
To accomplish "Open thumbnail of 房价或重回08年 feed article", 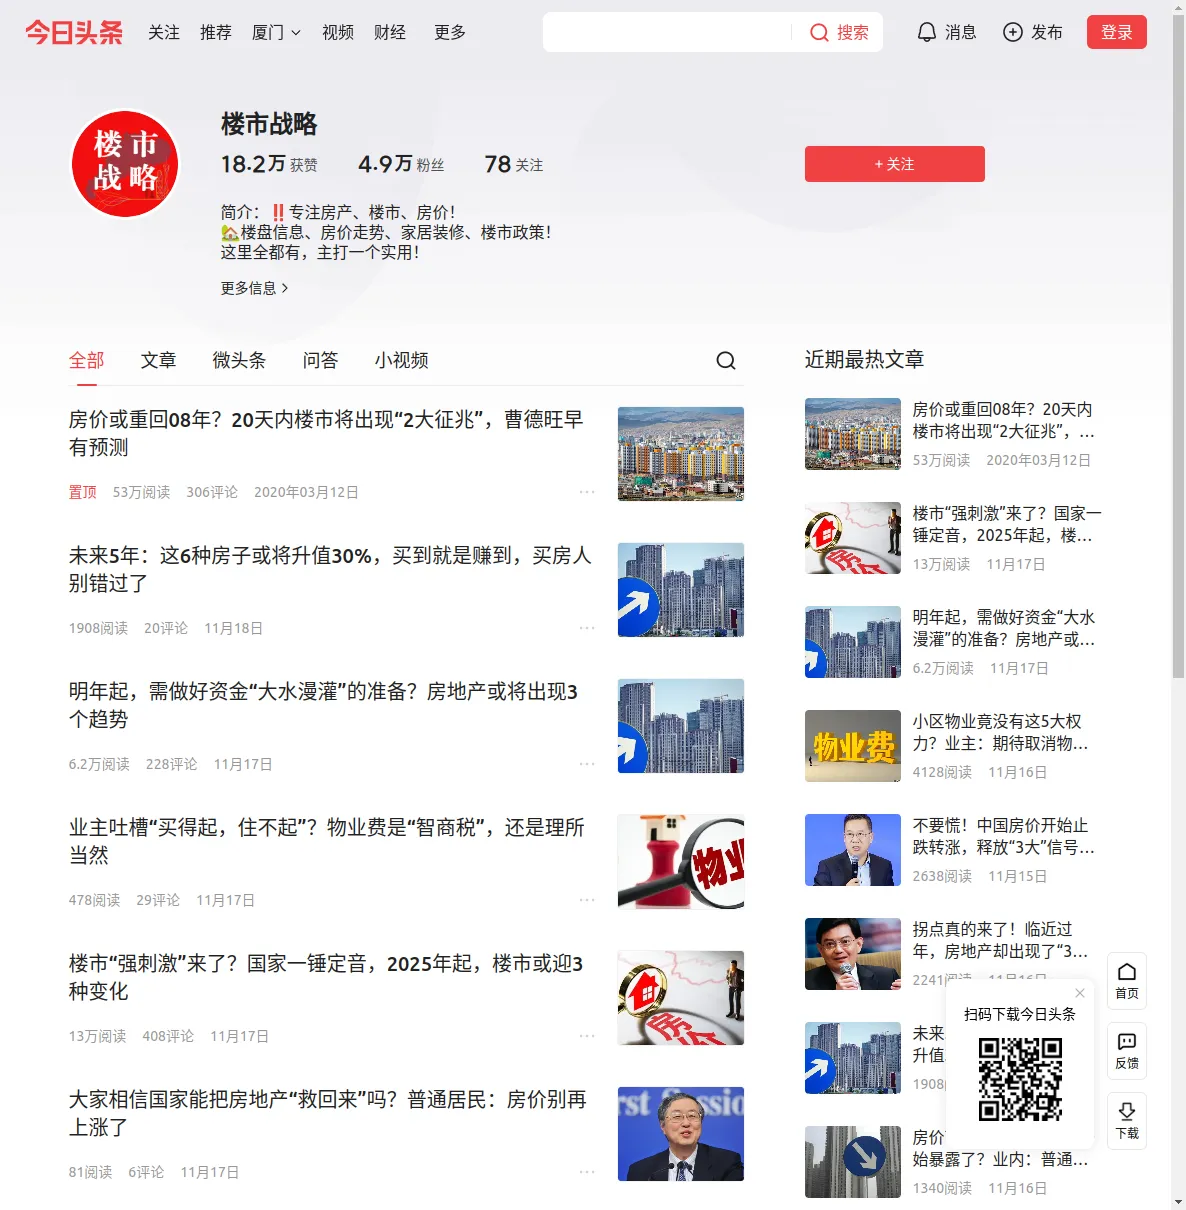I will coord(681,454).
